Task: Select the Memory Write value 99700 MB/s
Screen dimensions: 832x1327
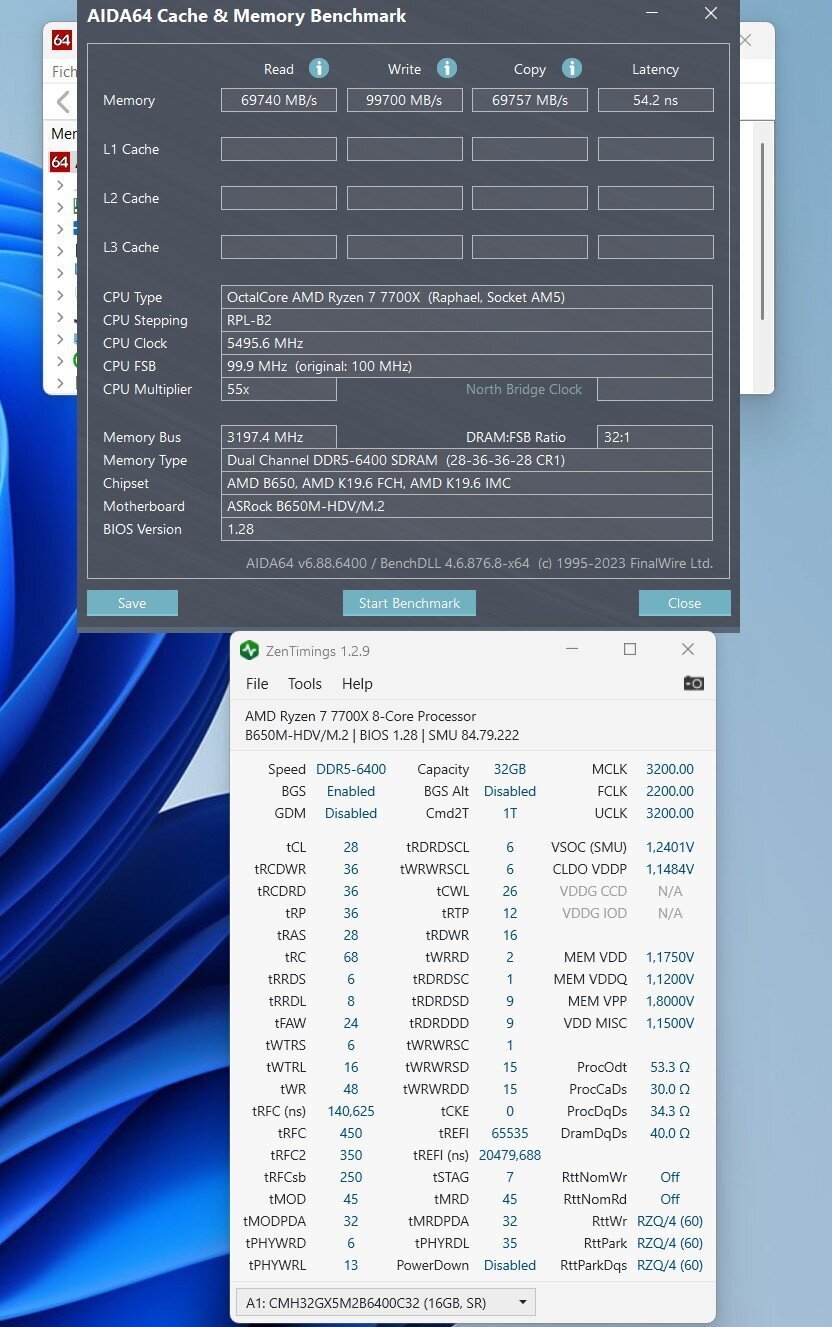Action: [405, 100]
